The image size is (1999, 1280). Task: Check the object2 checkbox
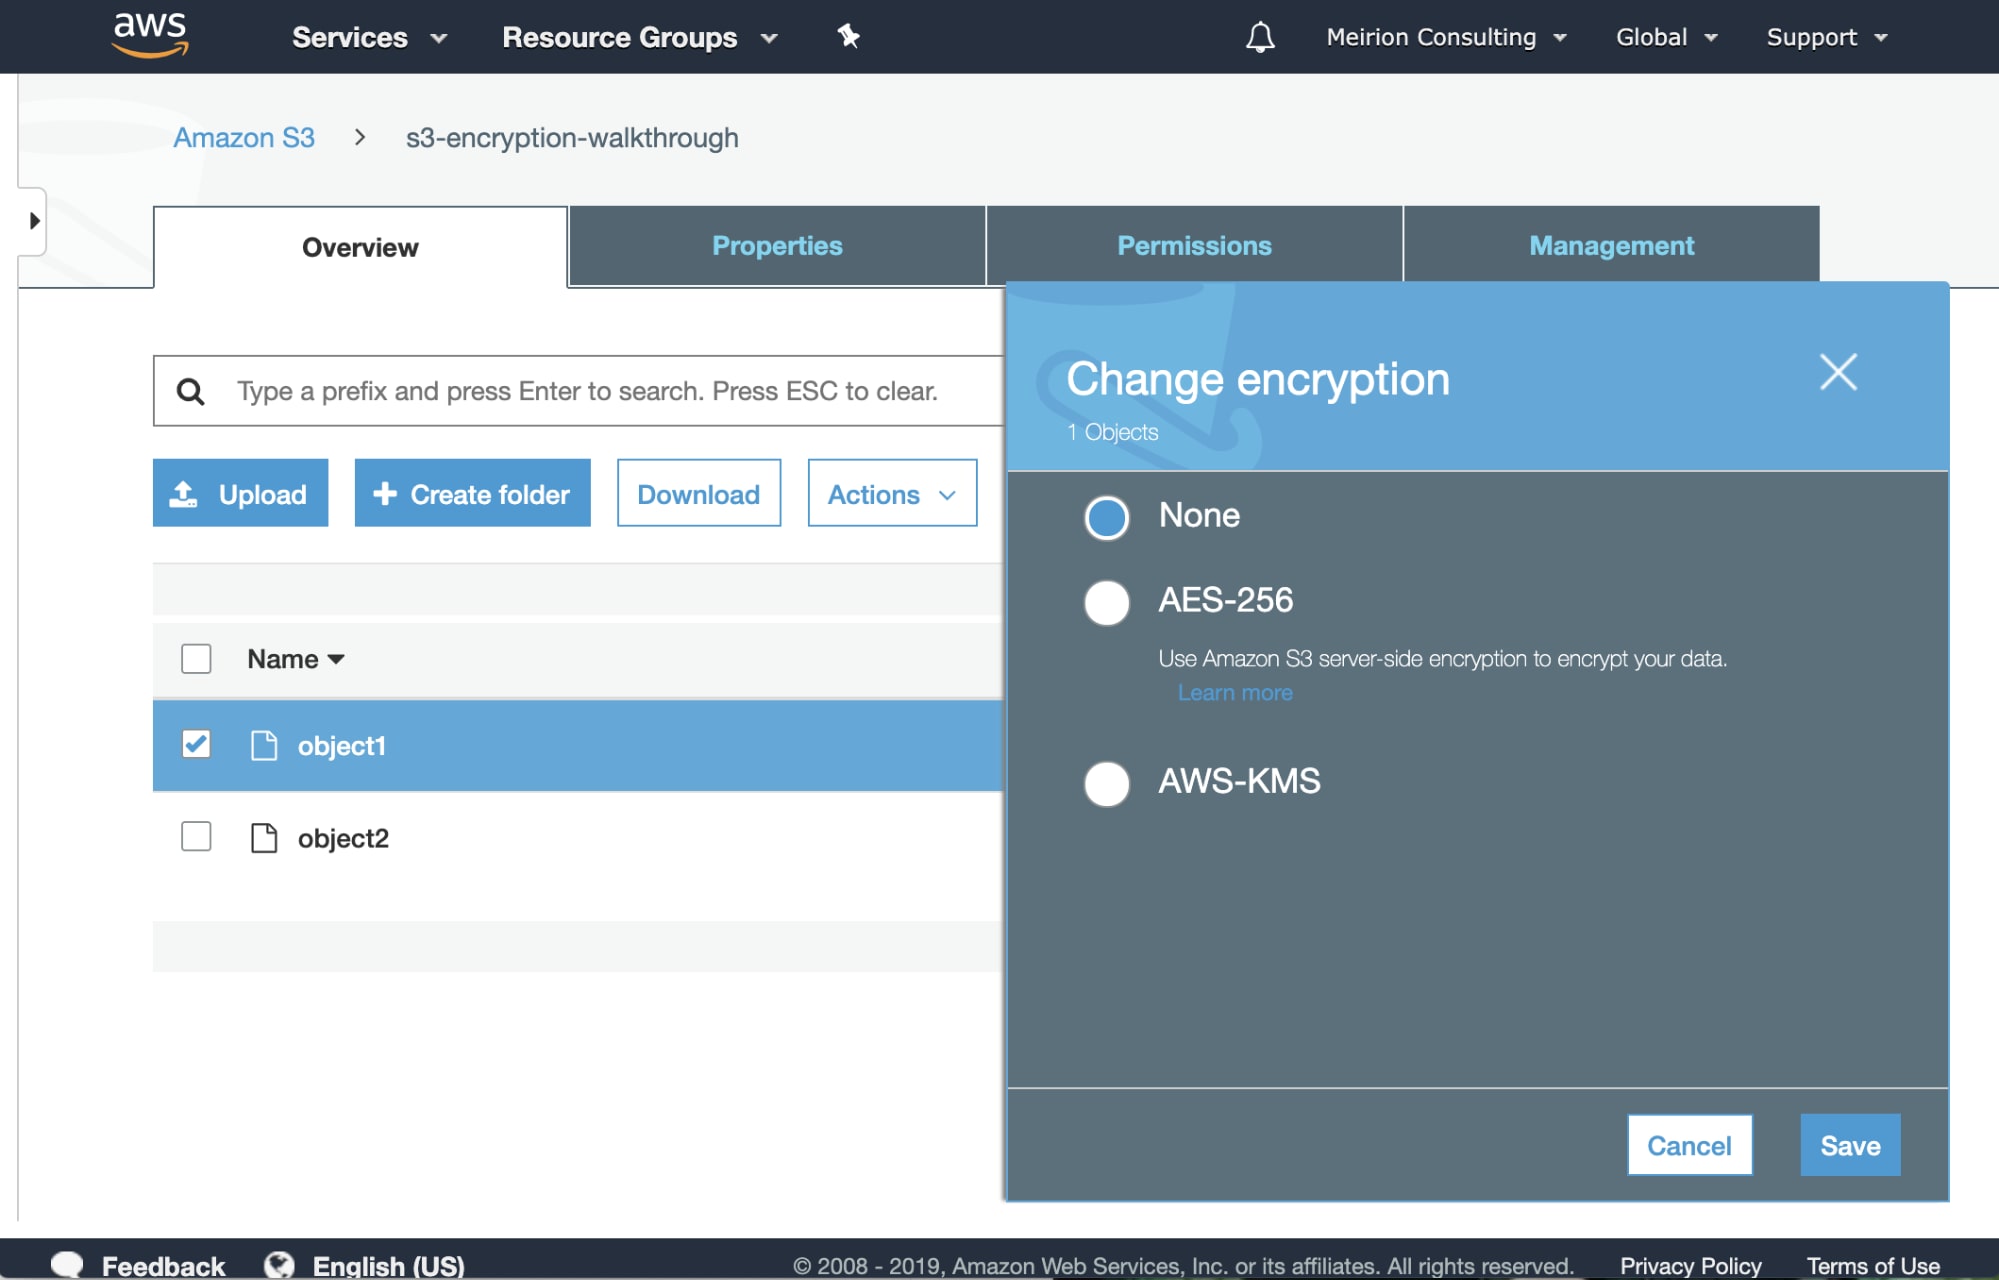(x=196, y=836)
